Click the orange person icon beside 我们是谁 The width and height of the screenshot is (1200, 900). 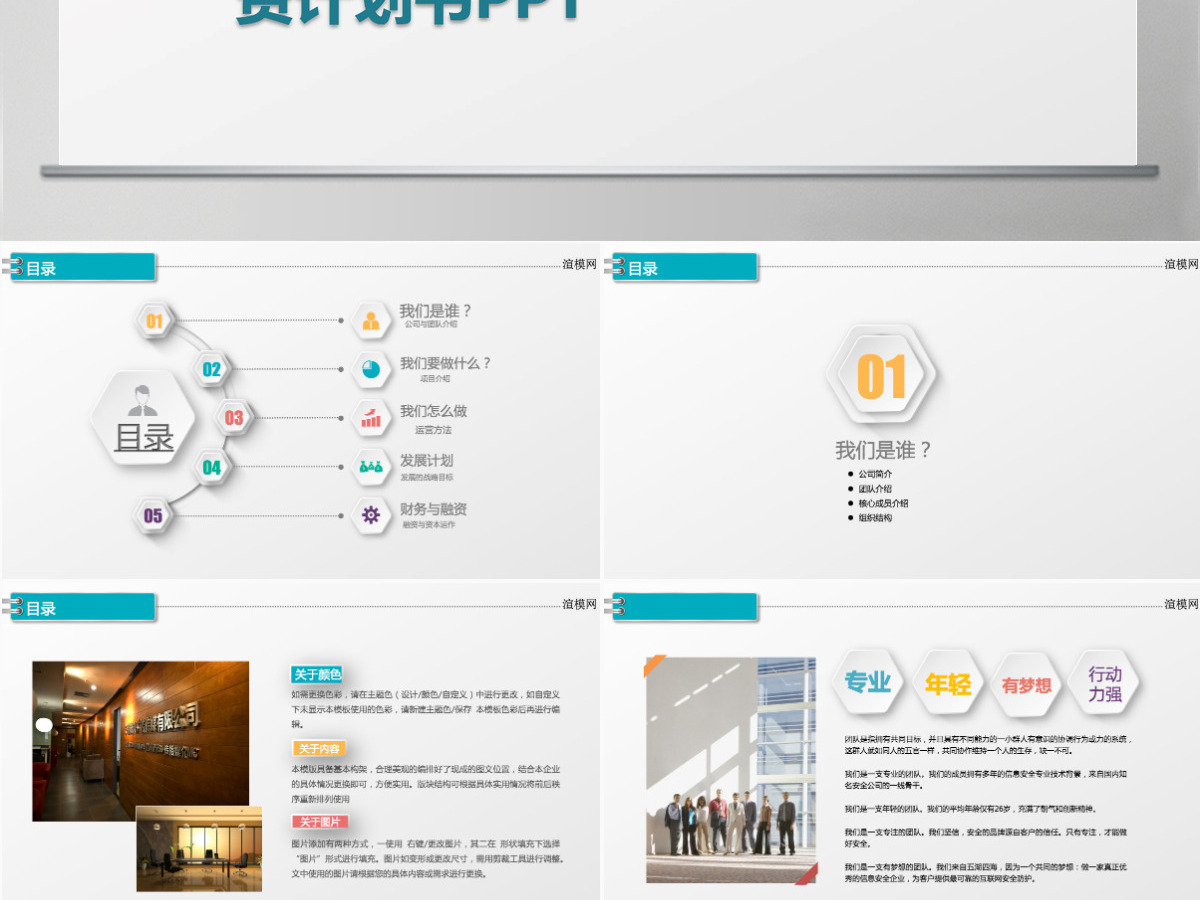point(371,321)
